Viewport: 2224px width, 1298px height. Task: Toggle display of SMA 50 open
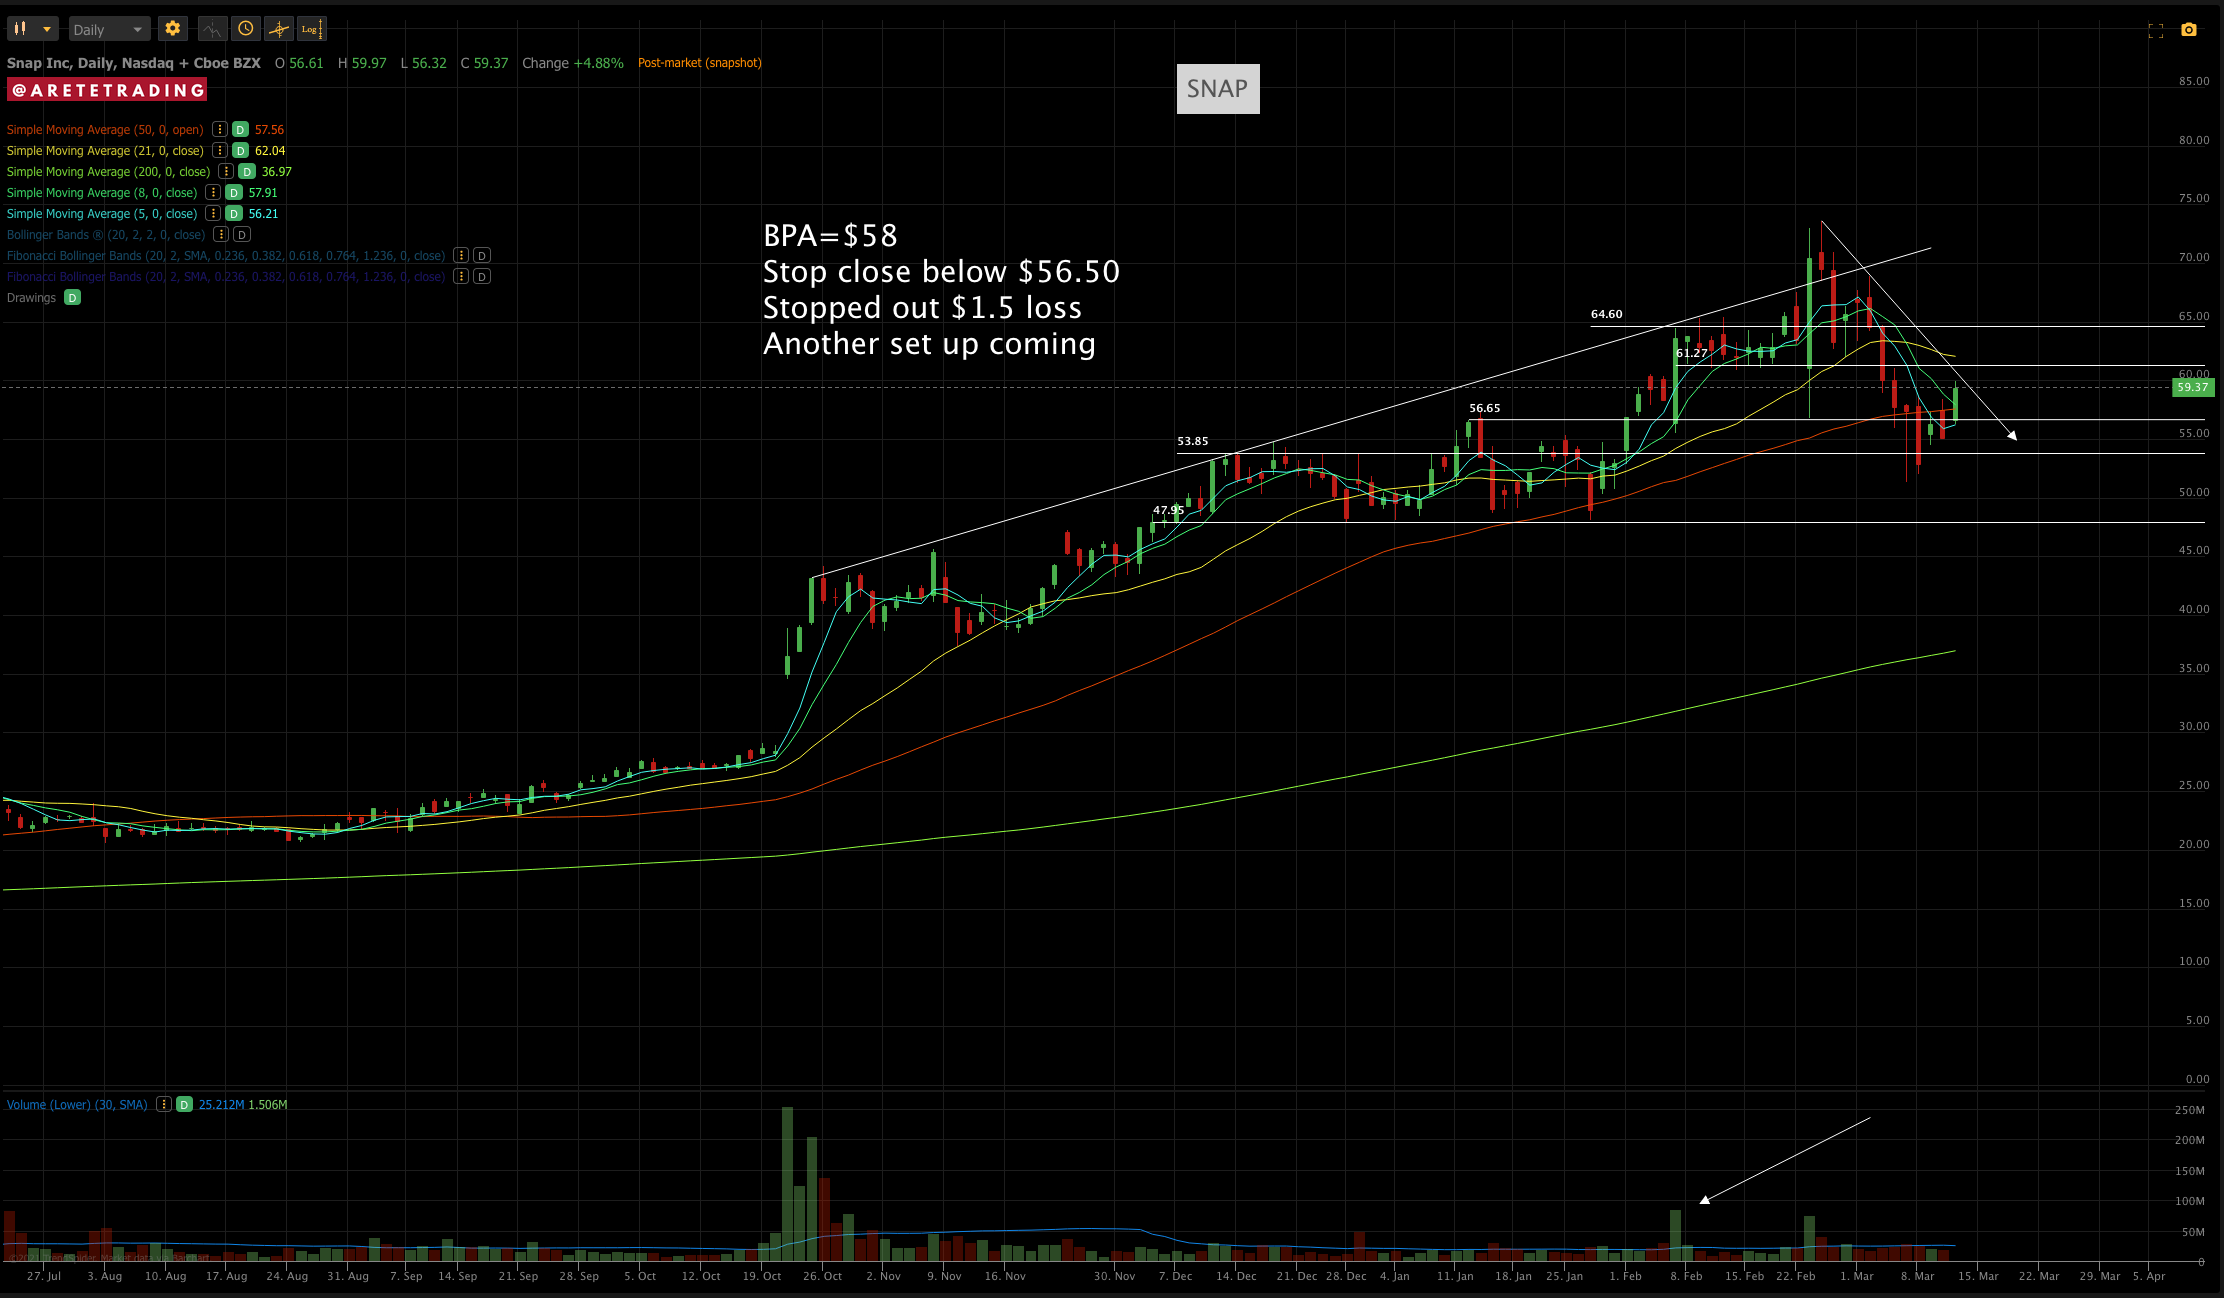(x=240, y=130)
